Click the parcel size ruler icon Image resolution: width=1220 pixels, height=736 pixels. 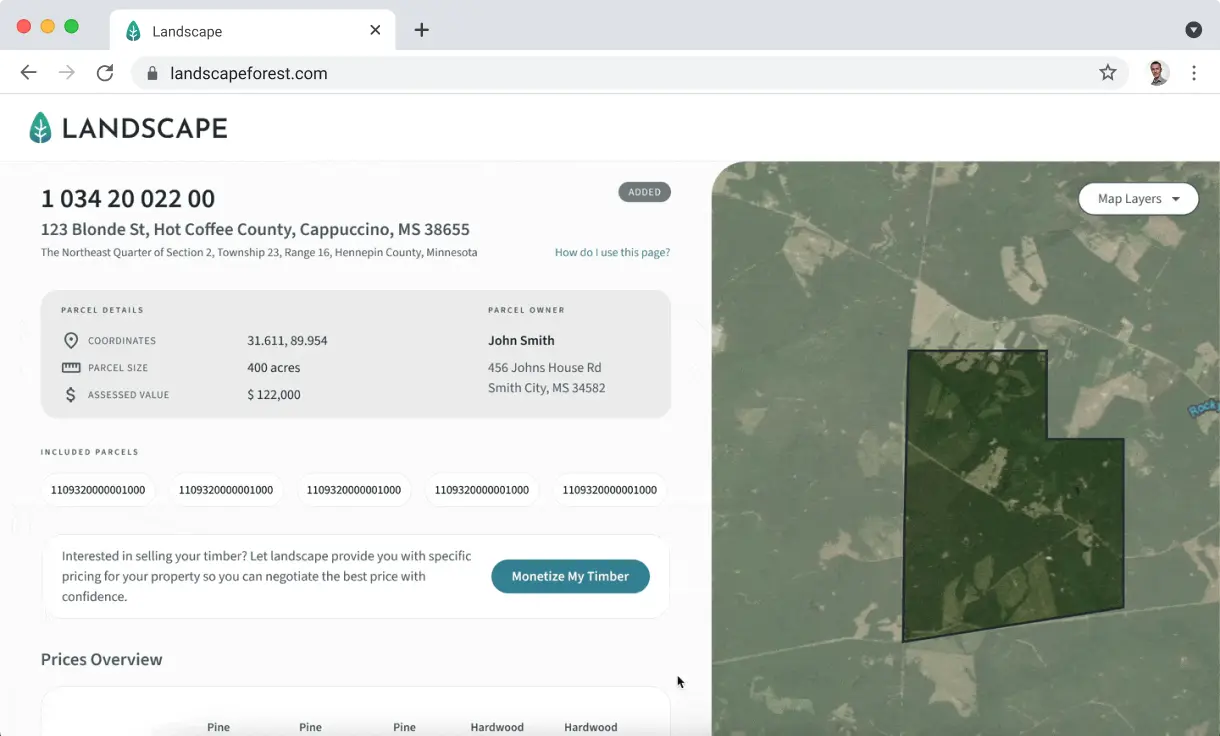(71, 367)
